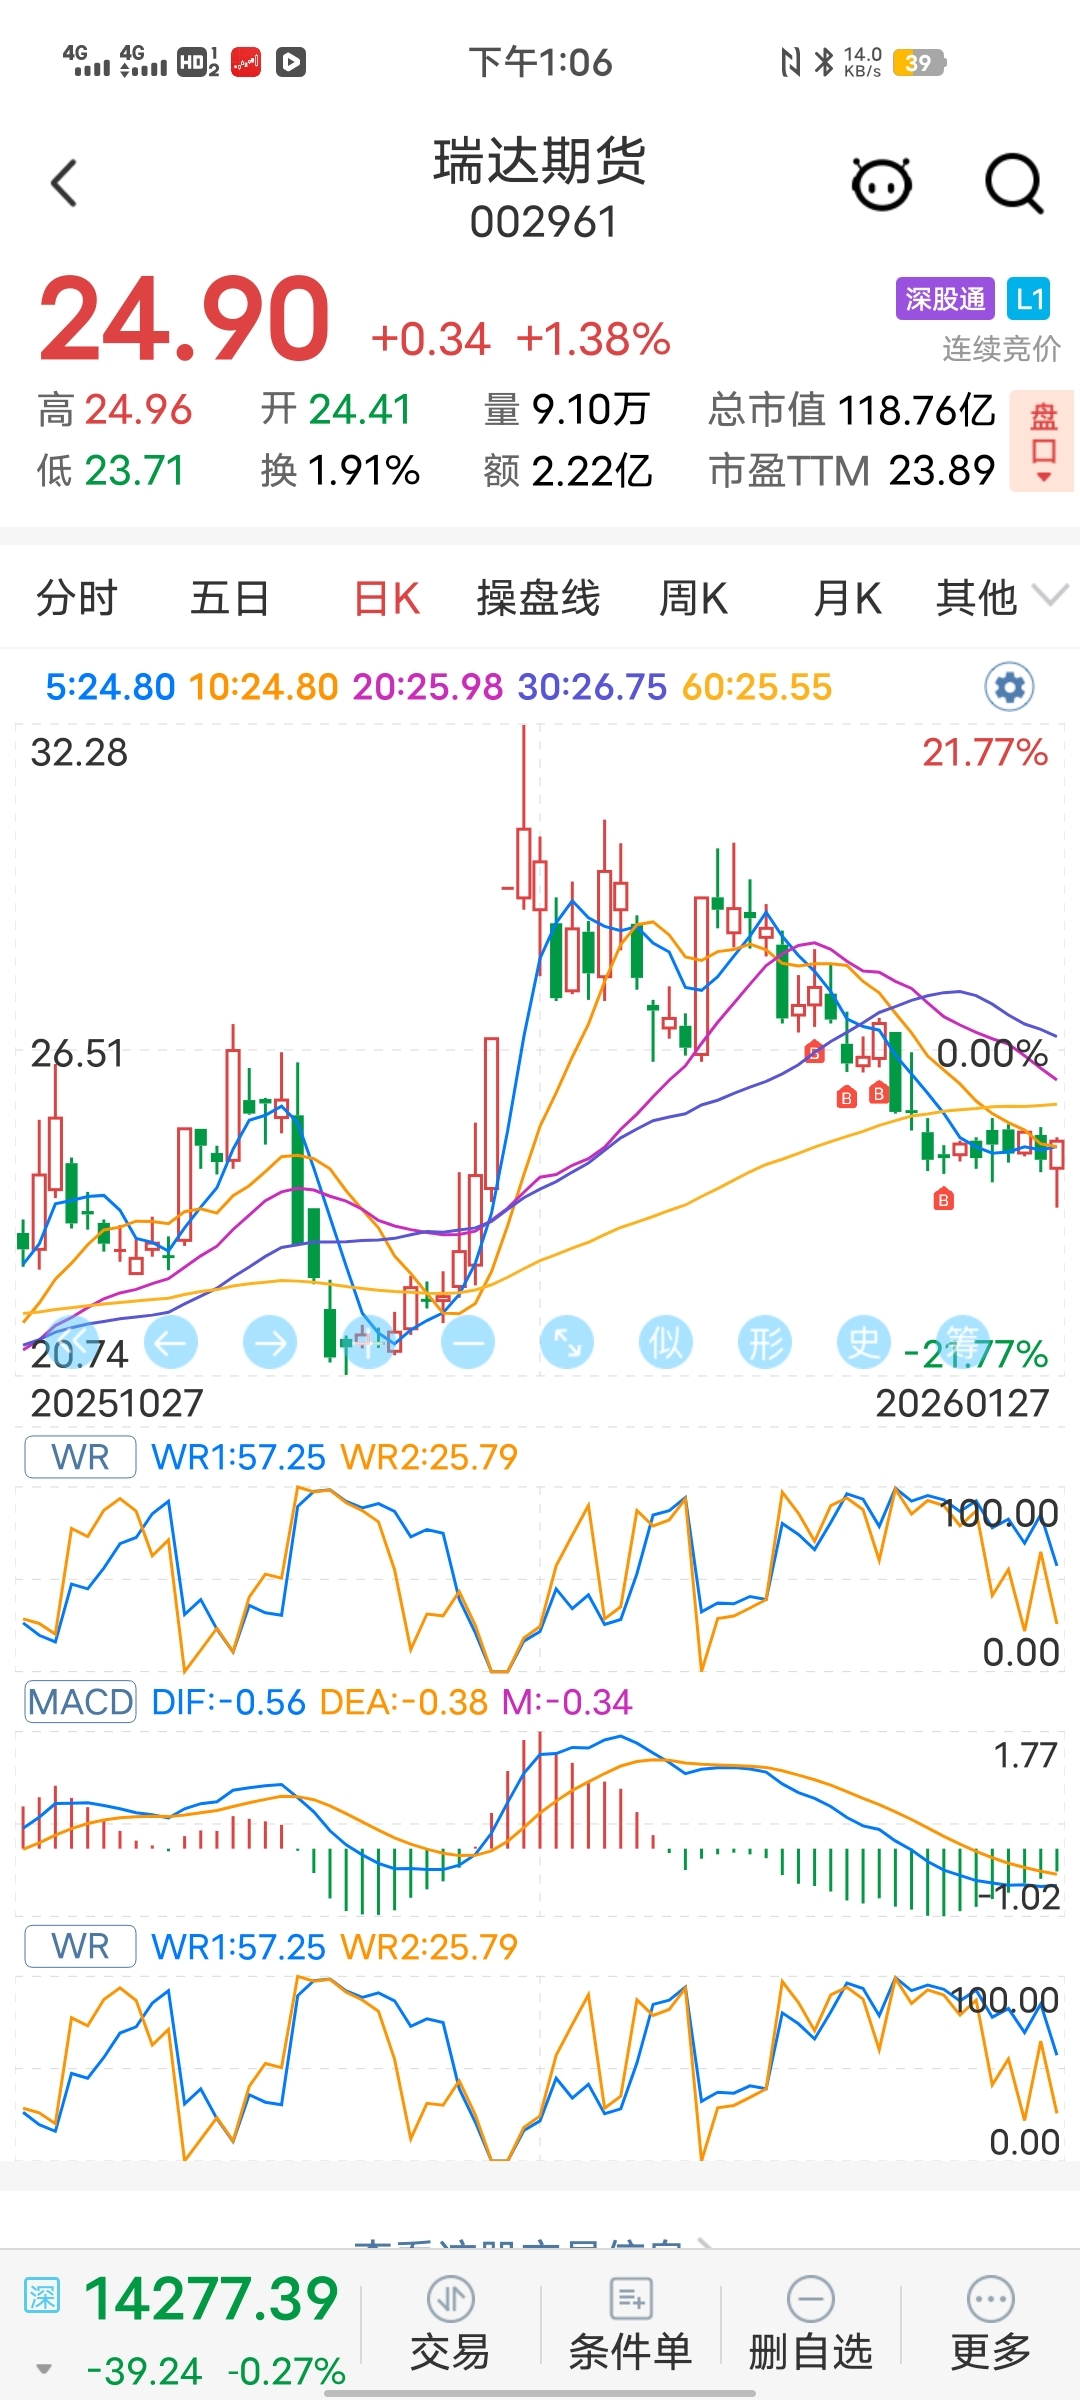Change MACD indicator selector
The width and height of the screenshot is (1080, 2400).
pos(80,1702)
